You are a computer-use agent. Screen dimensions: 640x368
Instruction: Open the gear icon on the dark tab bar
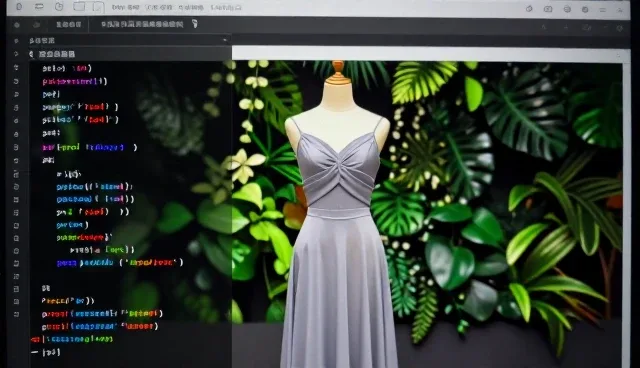click(x=620, y=28)
